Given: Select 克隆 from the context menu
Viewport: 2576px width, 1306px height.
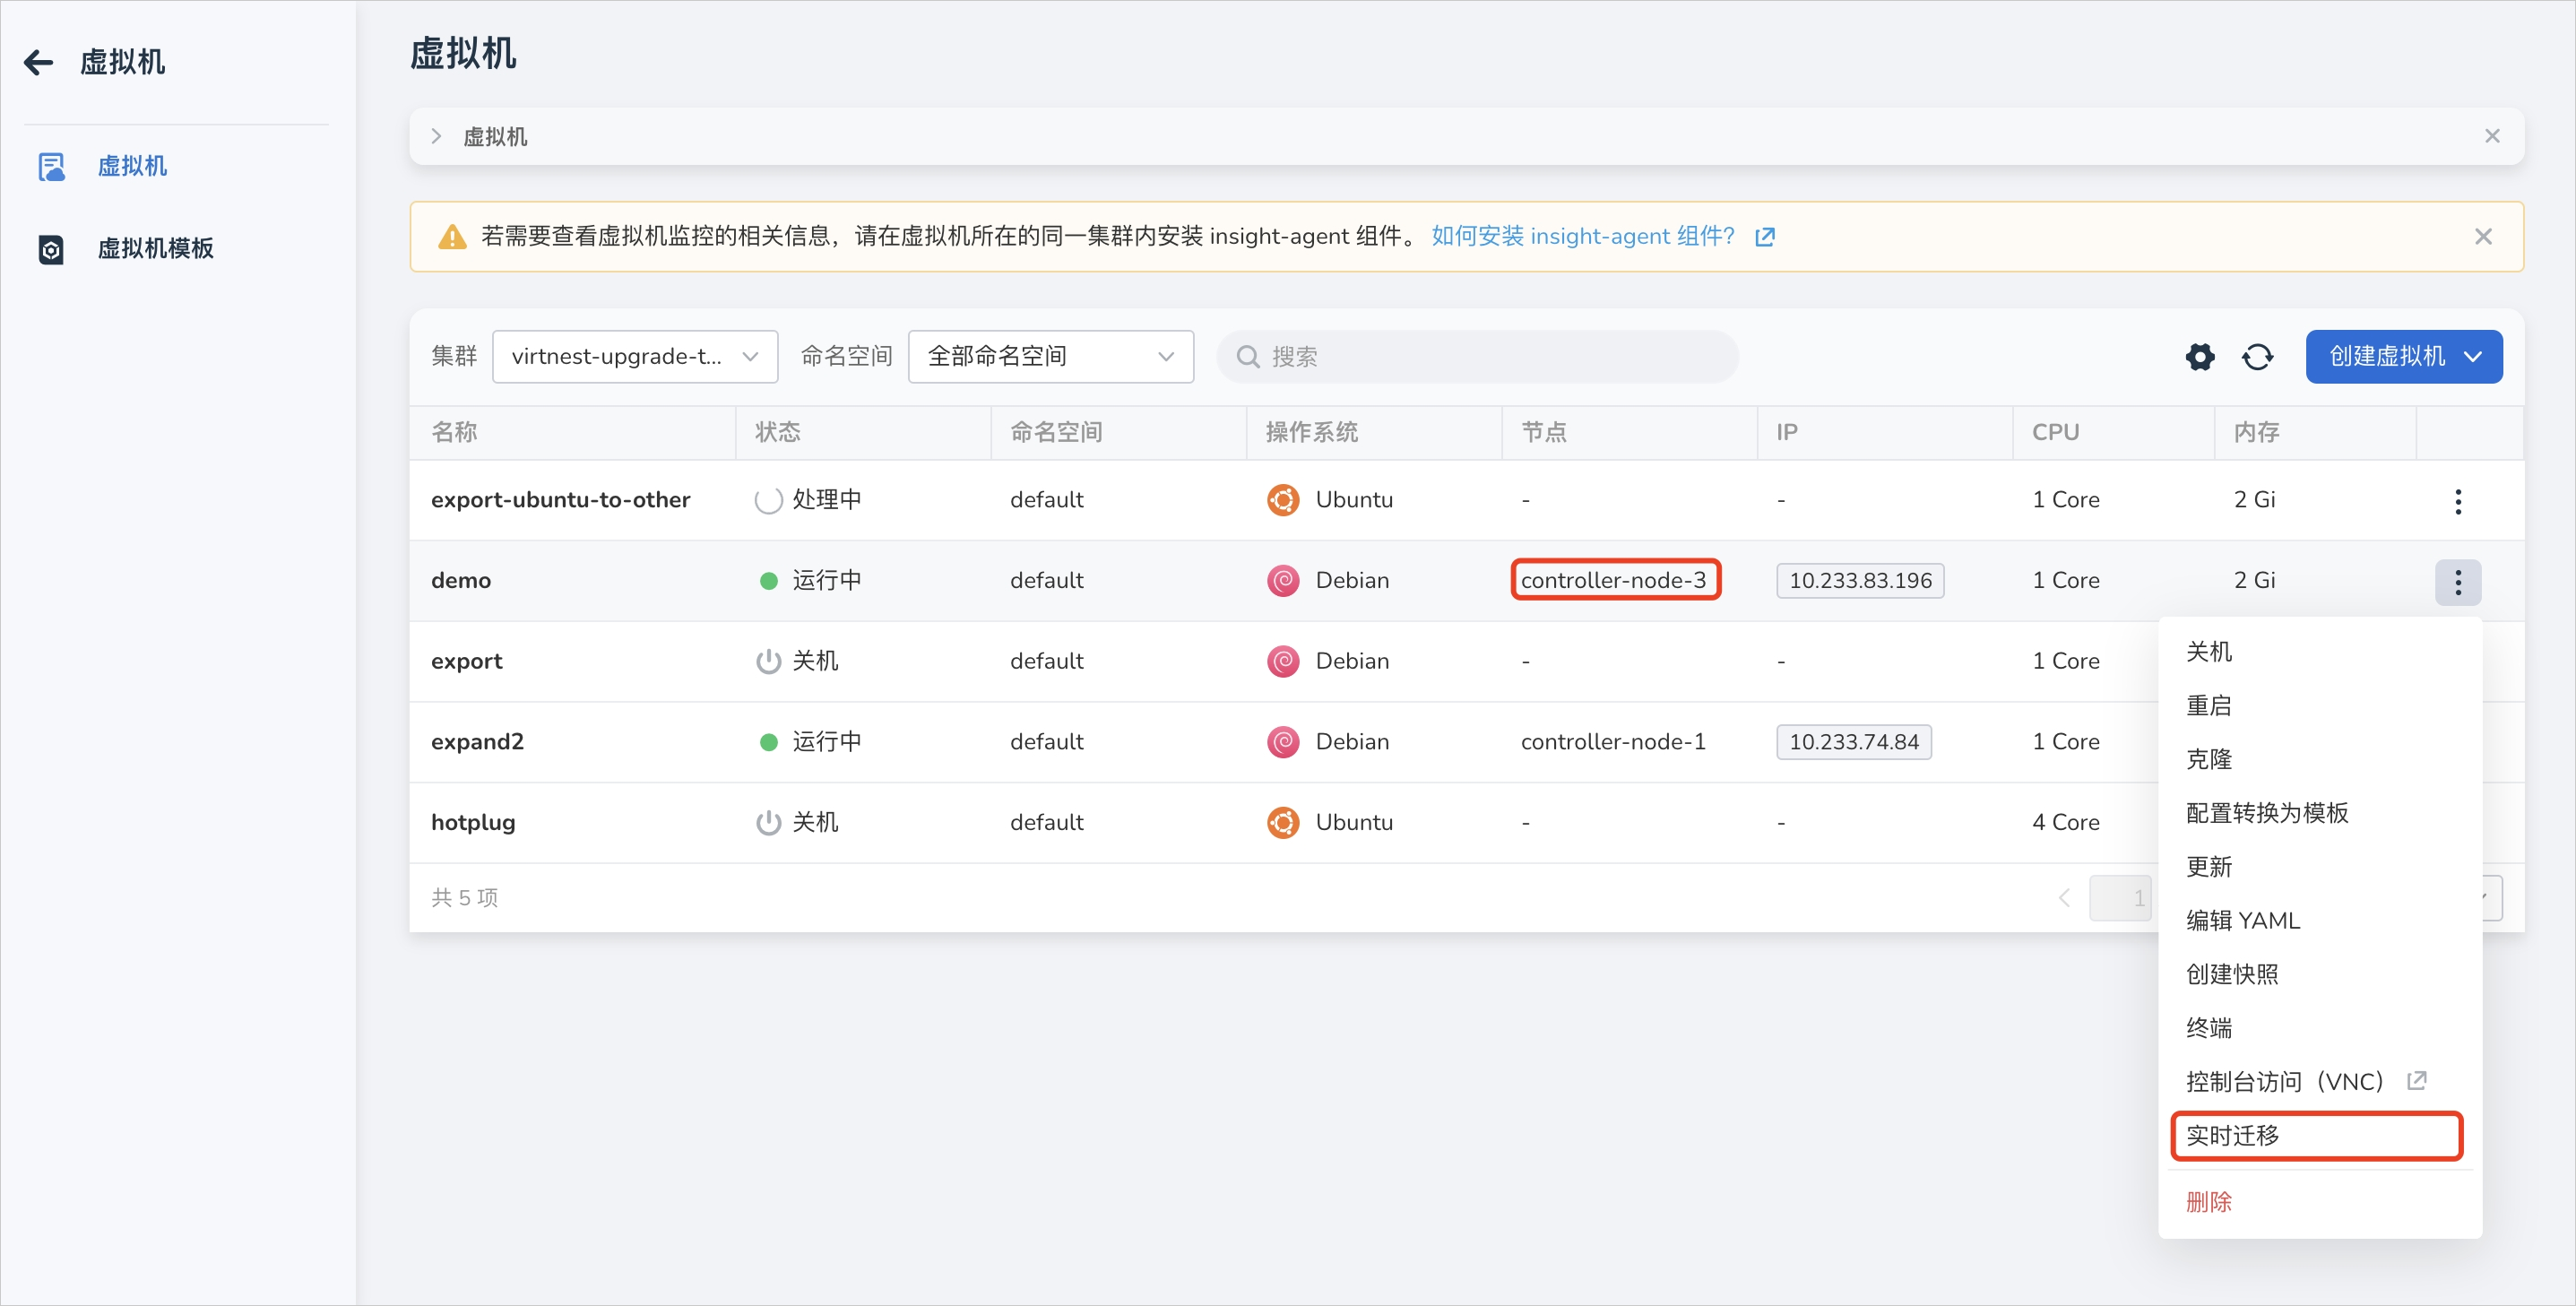Looking at the screenshot, I should pyautogui.click(x=2319, y=760).
